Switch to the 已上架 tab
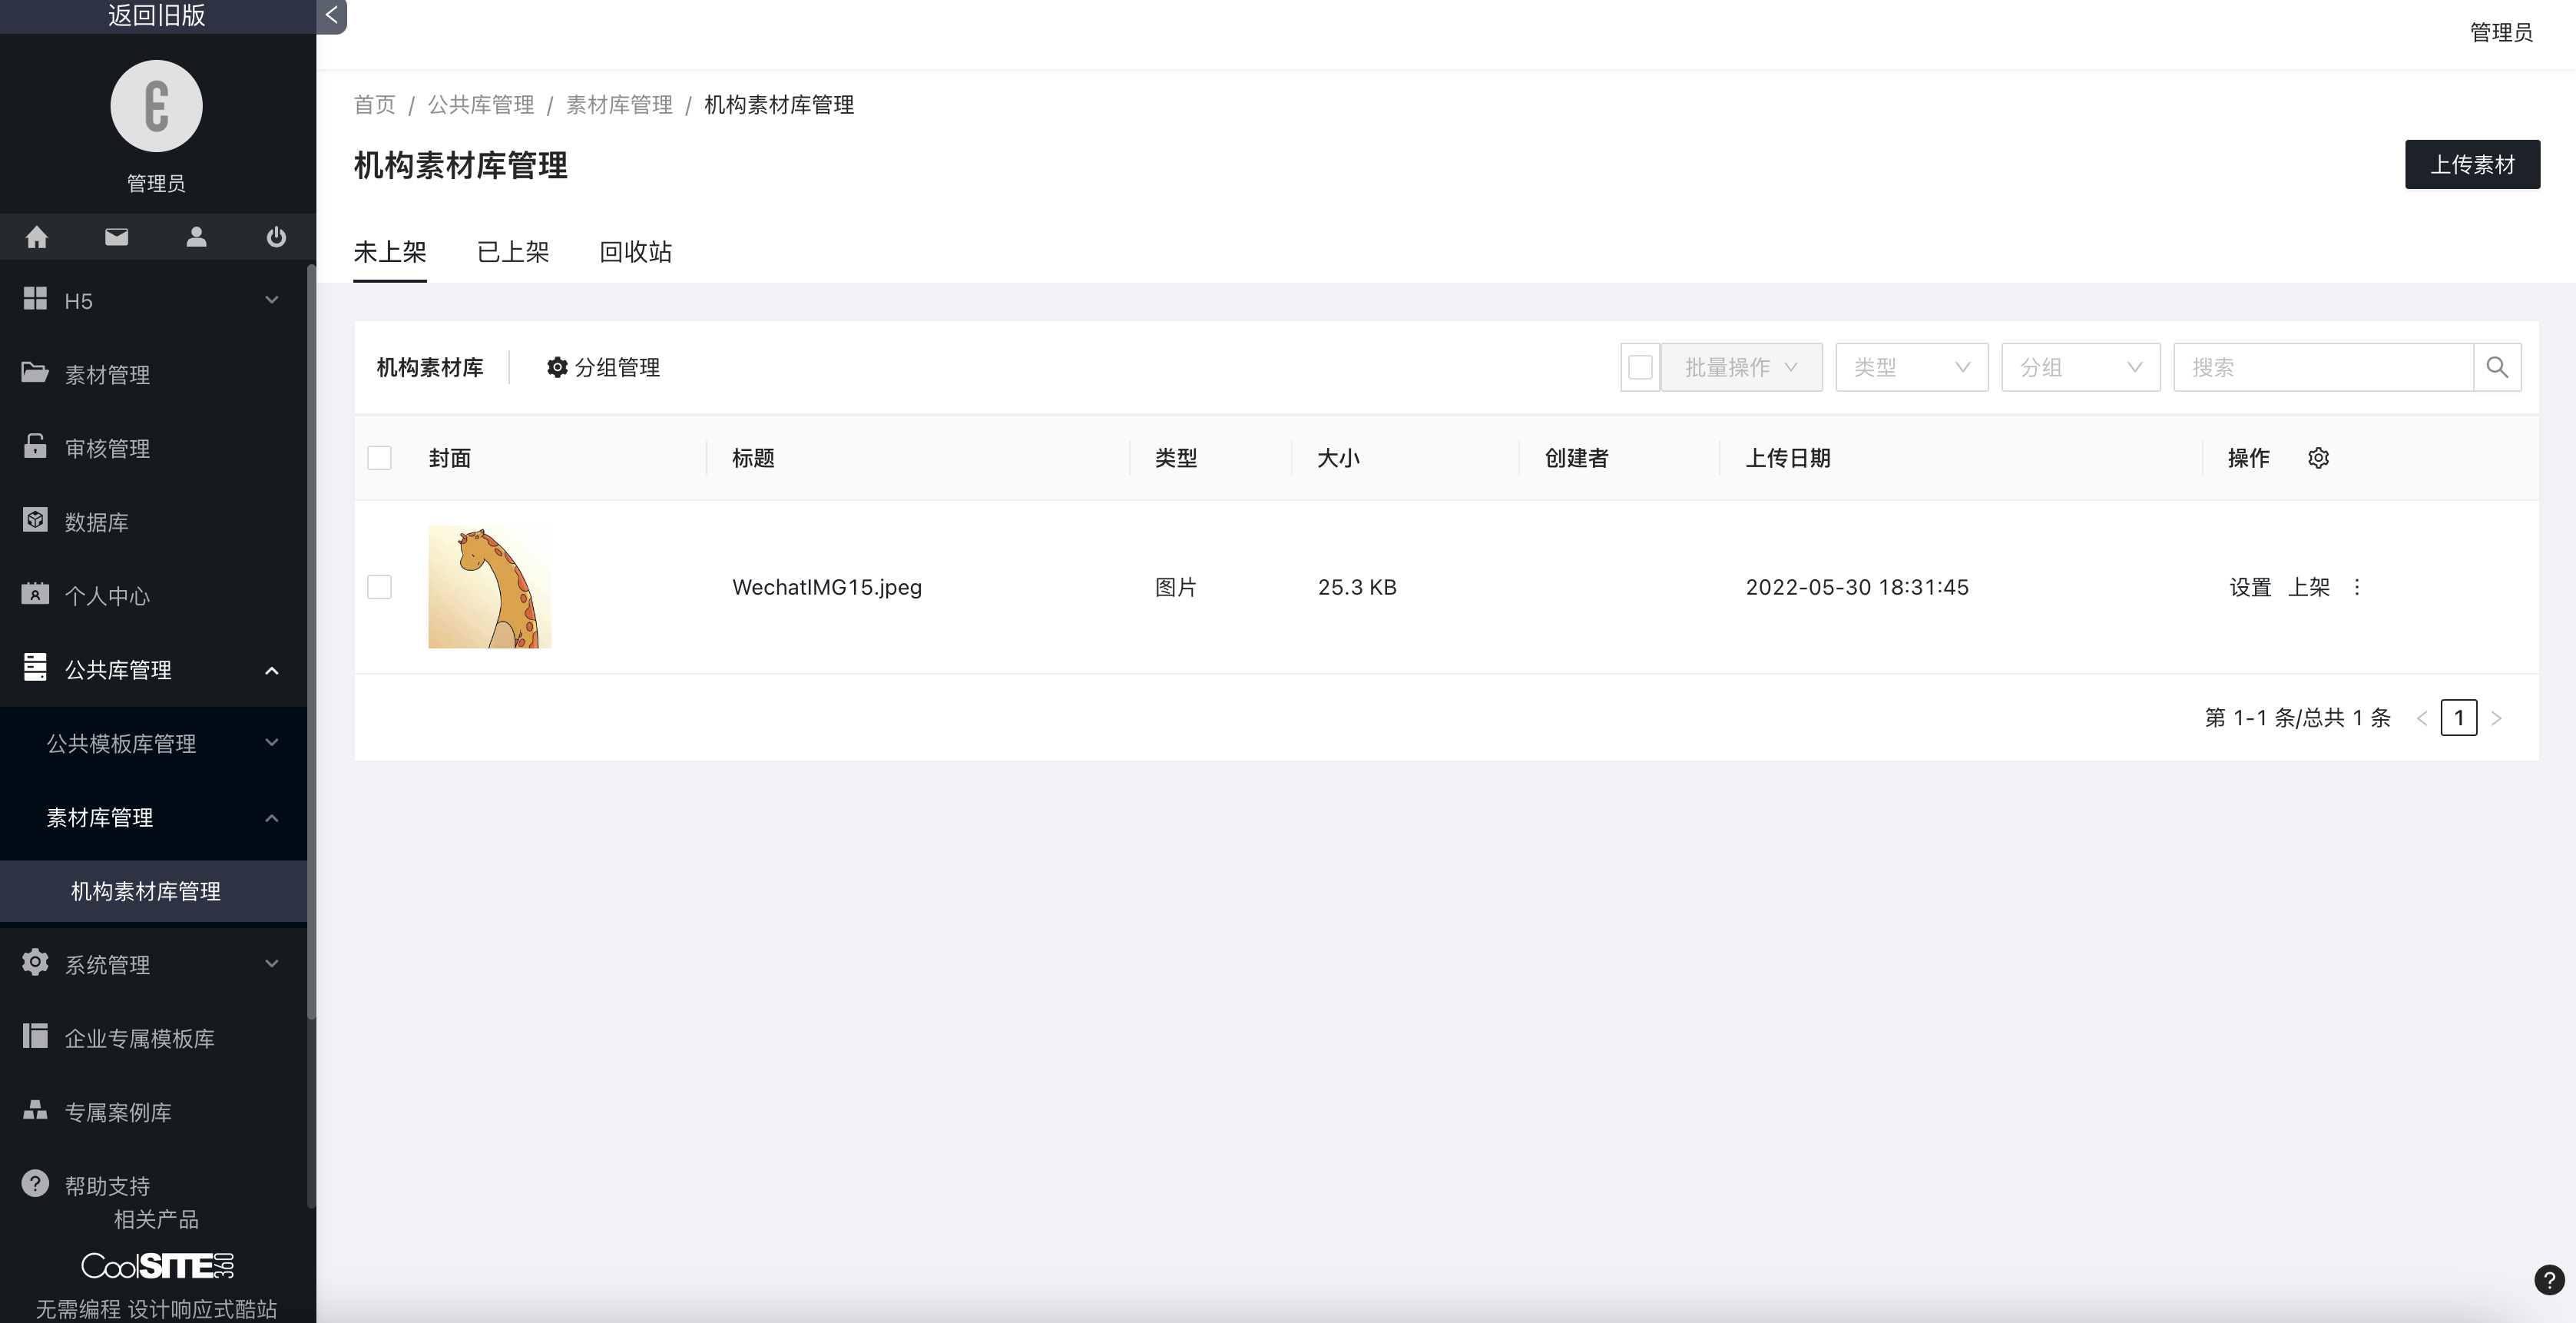This screenshot has width=2576, height=1323. [x=513, y=252]
